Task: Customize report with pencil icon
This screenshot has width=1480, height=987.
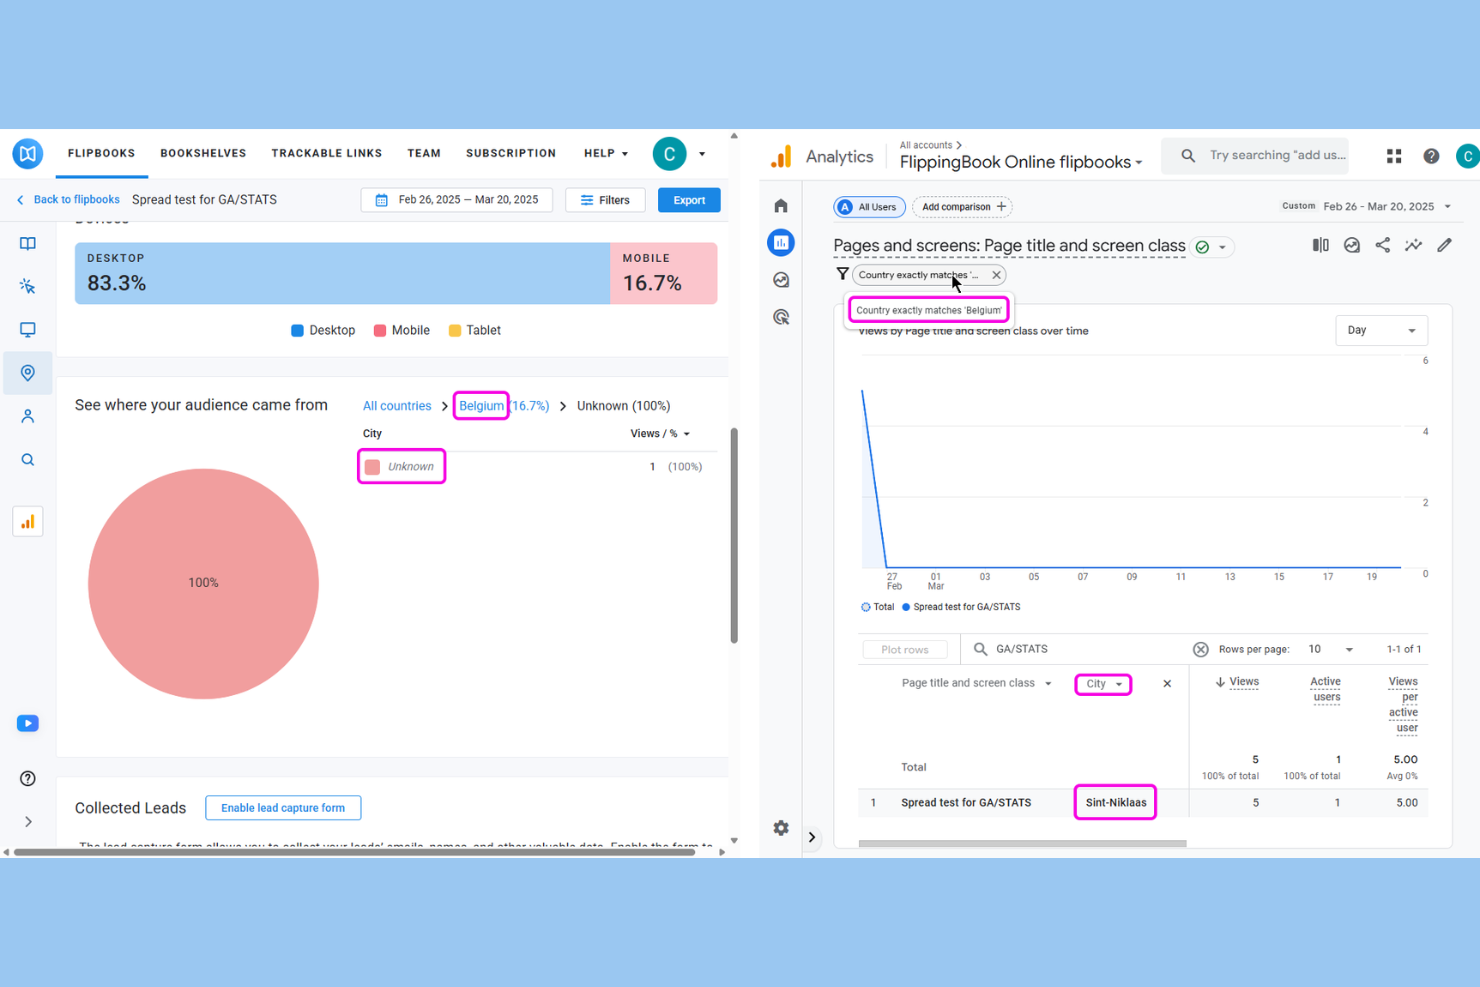Action: (1444, 245)
